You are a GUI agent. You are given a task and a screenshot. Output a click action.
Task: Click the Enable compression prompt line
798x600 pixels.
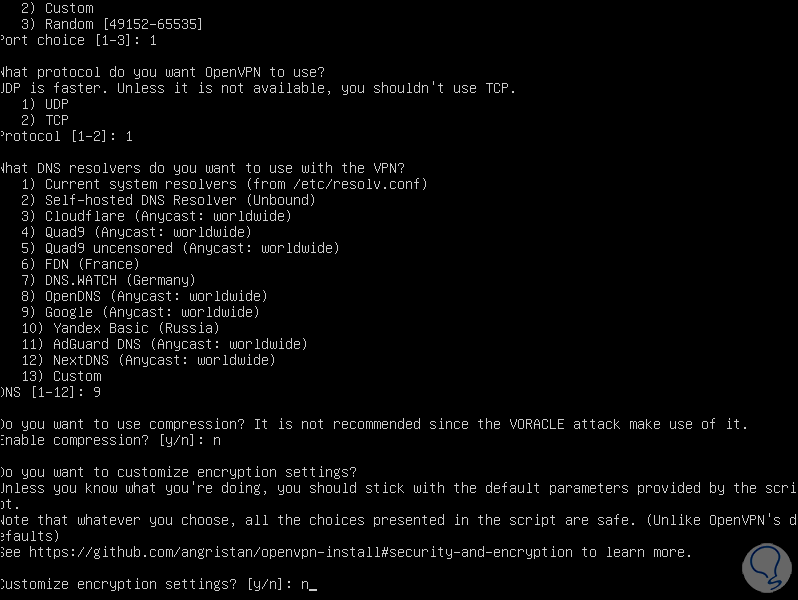[x=110, y=440]
